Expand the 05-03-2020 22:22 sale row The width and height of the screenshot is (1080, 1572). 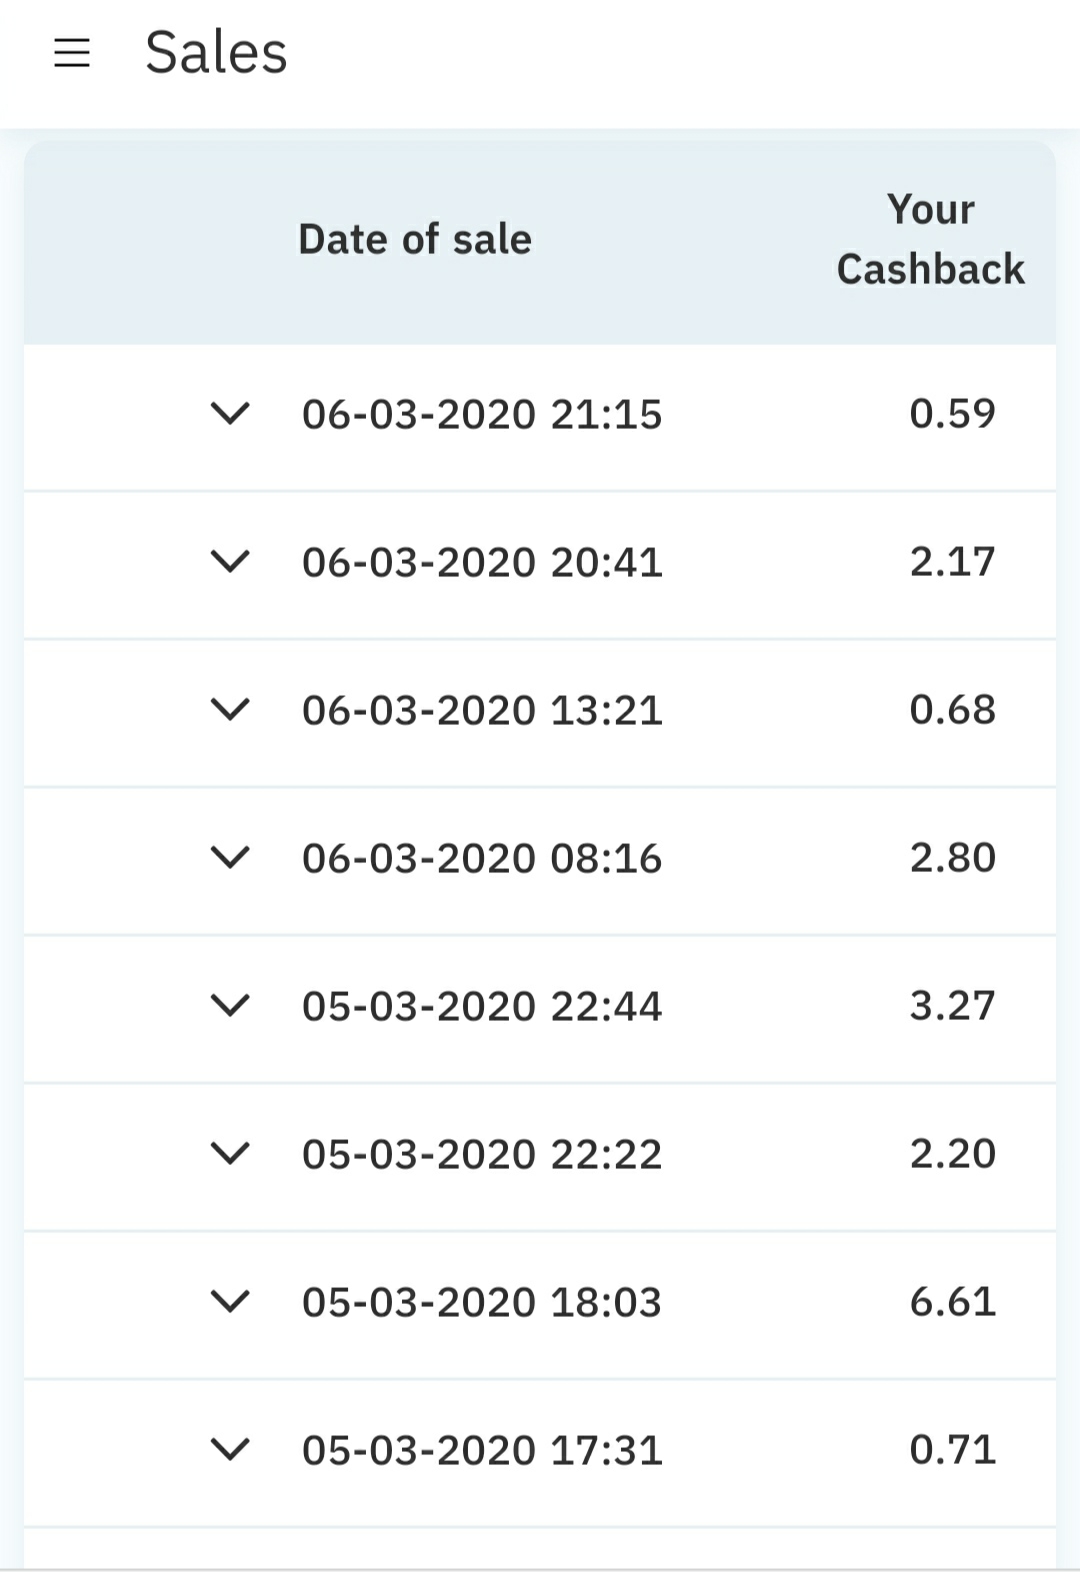(x=230, y=1153)
